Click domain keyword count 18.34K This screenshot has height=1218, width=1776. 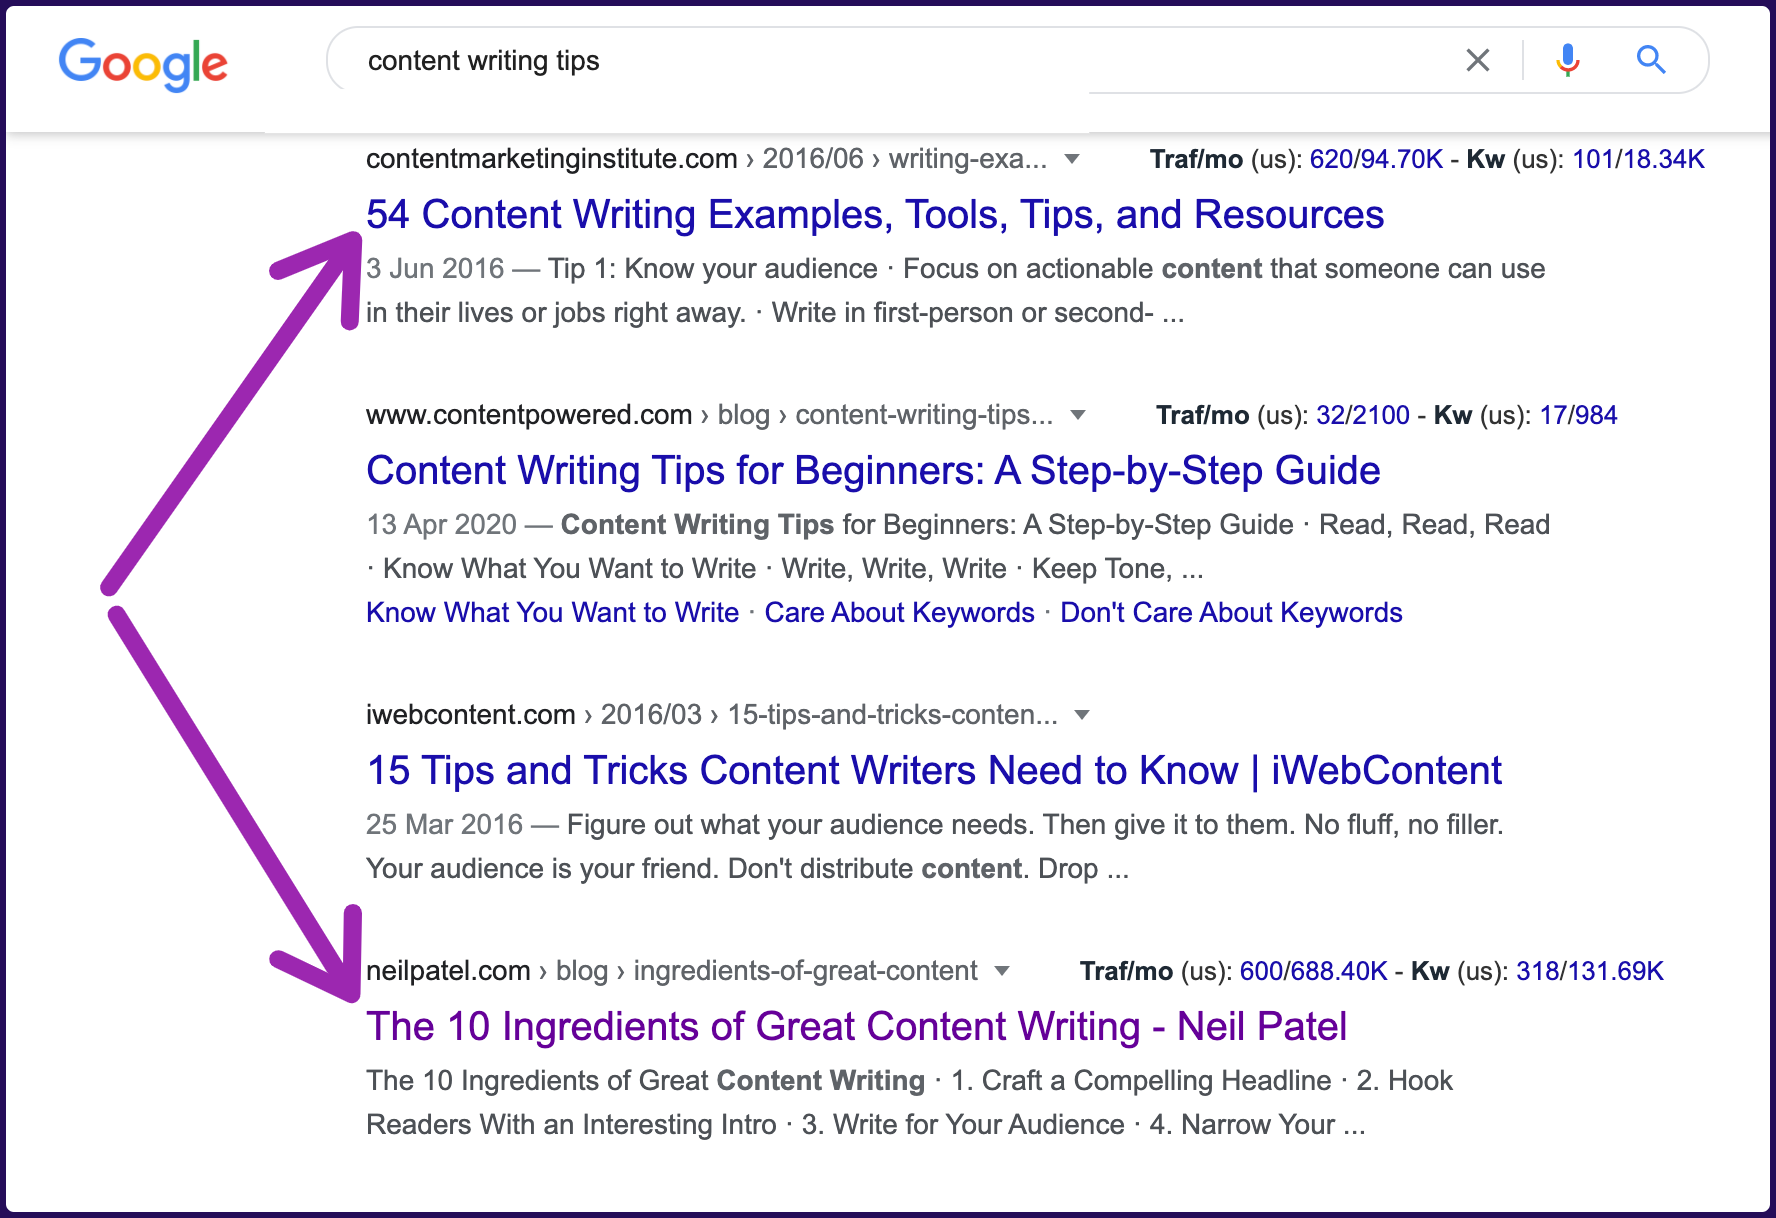click(1662, 159)
